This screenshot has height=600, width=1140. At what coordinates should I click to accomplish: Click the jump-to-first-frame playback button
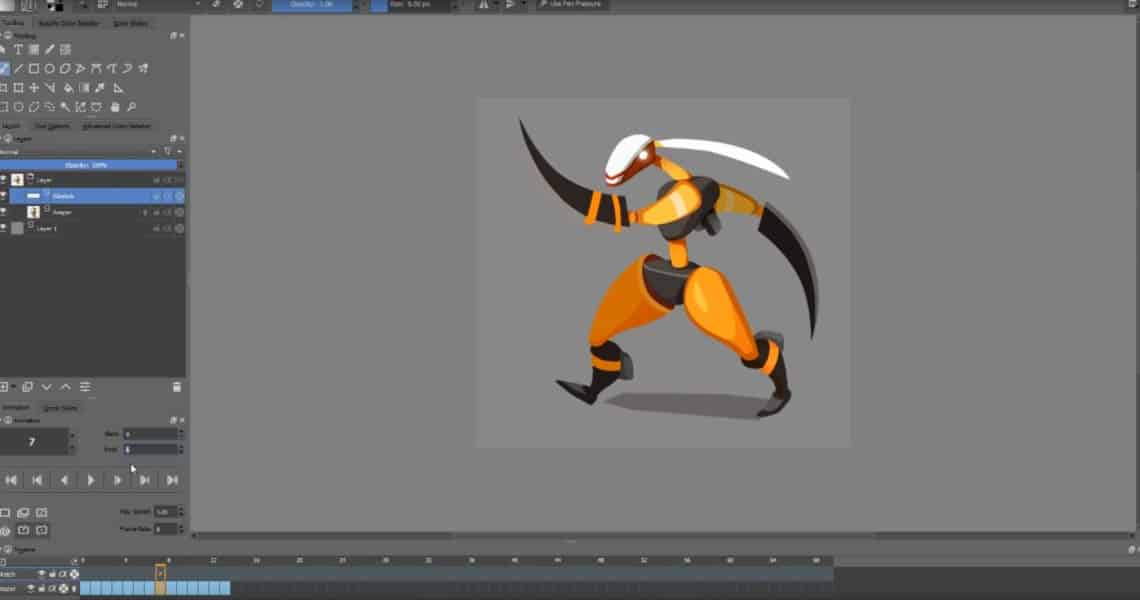pos(11,480)
